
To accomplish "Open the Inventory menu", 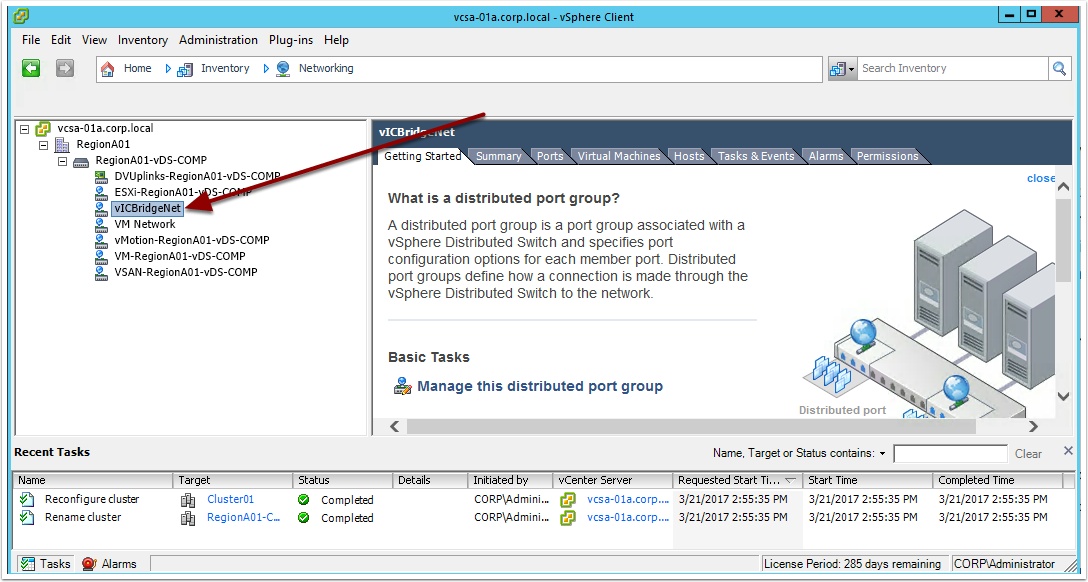I will click(143, 40).
